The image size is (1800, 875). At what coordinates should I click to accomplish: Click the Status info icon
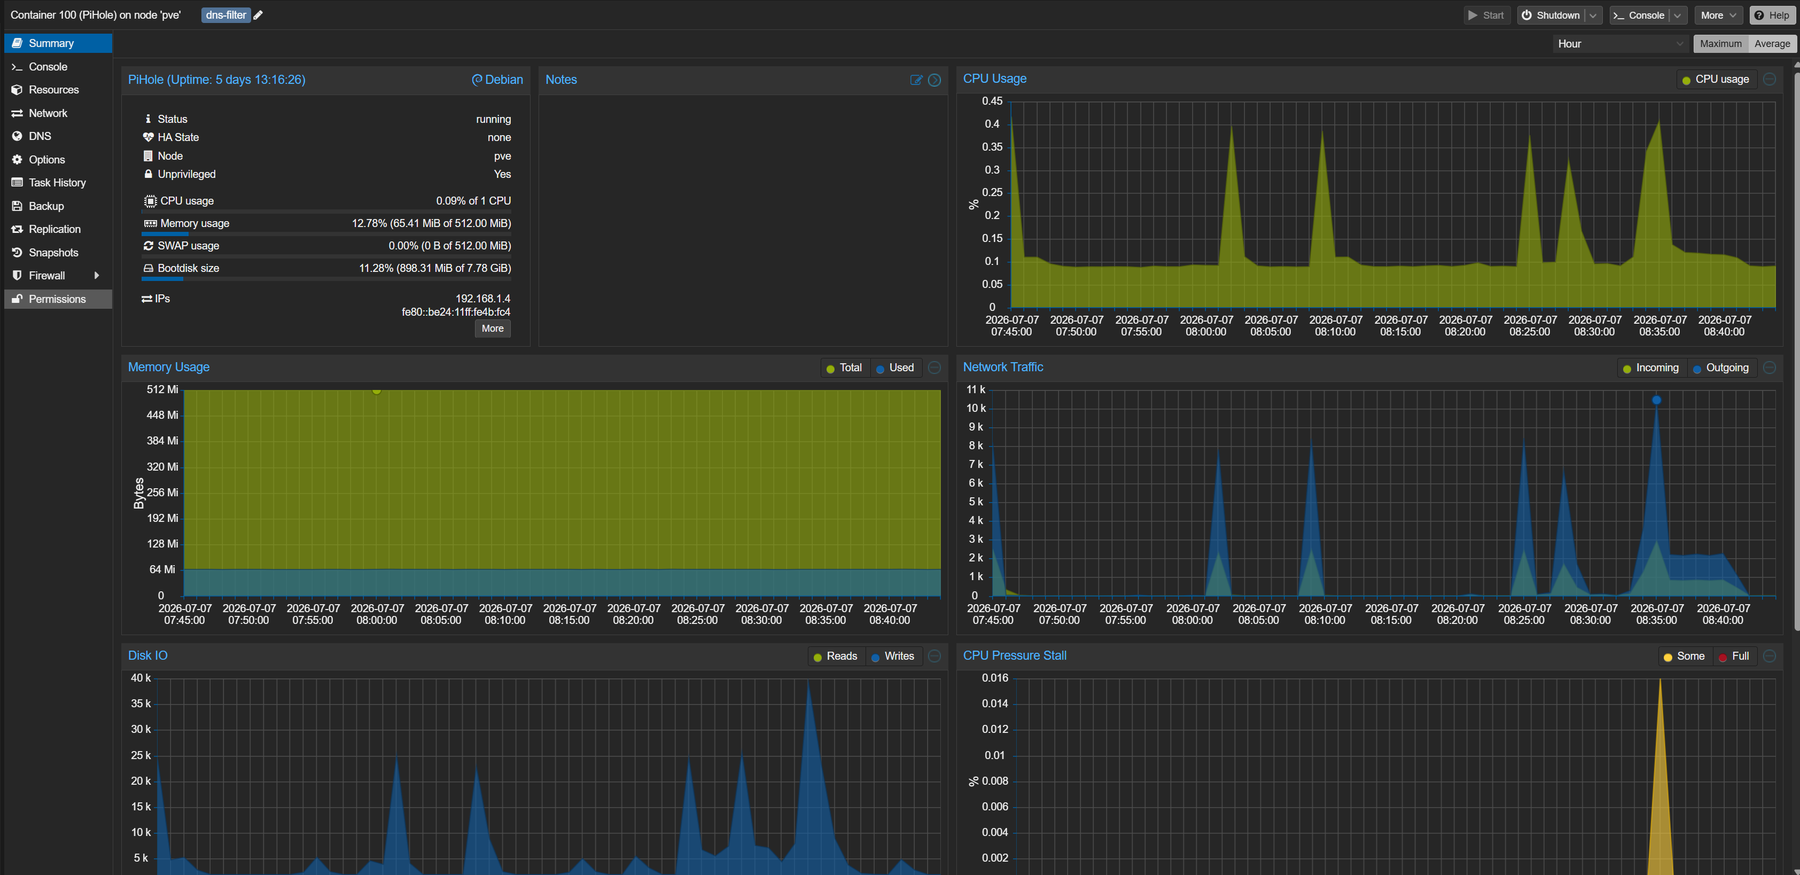[x=148, y=119]
